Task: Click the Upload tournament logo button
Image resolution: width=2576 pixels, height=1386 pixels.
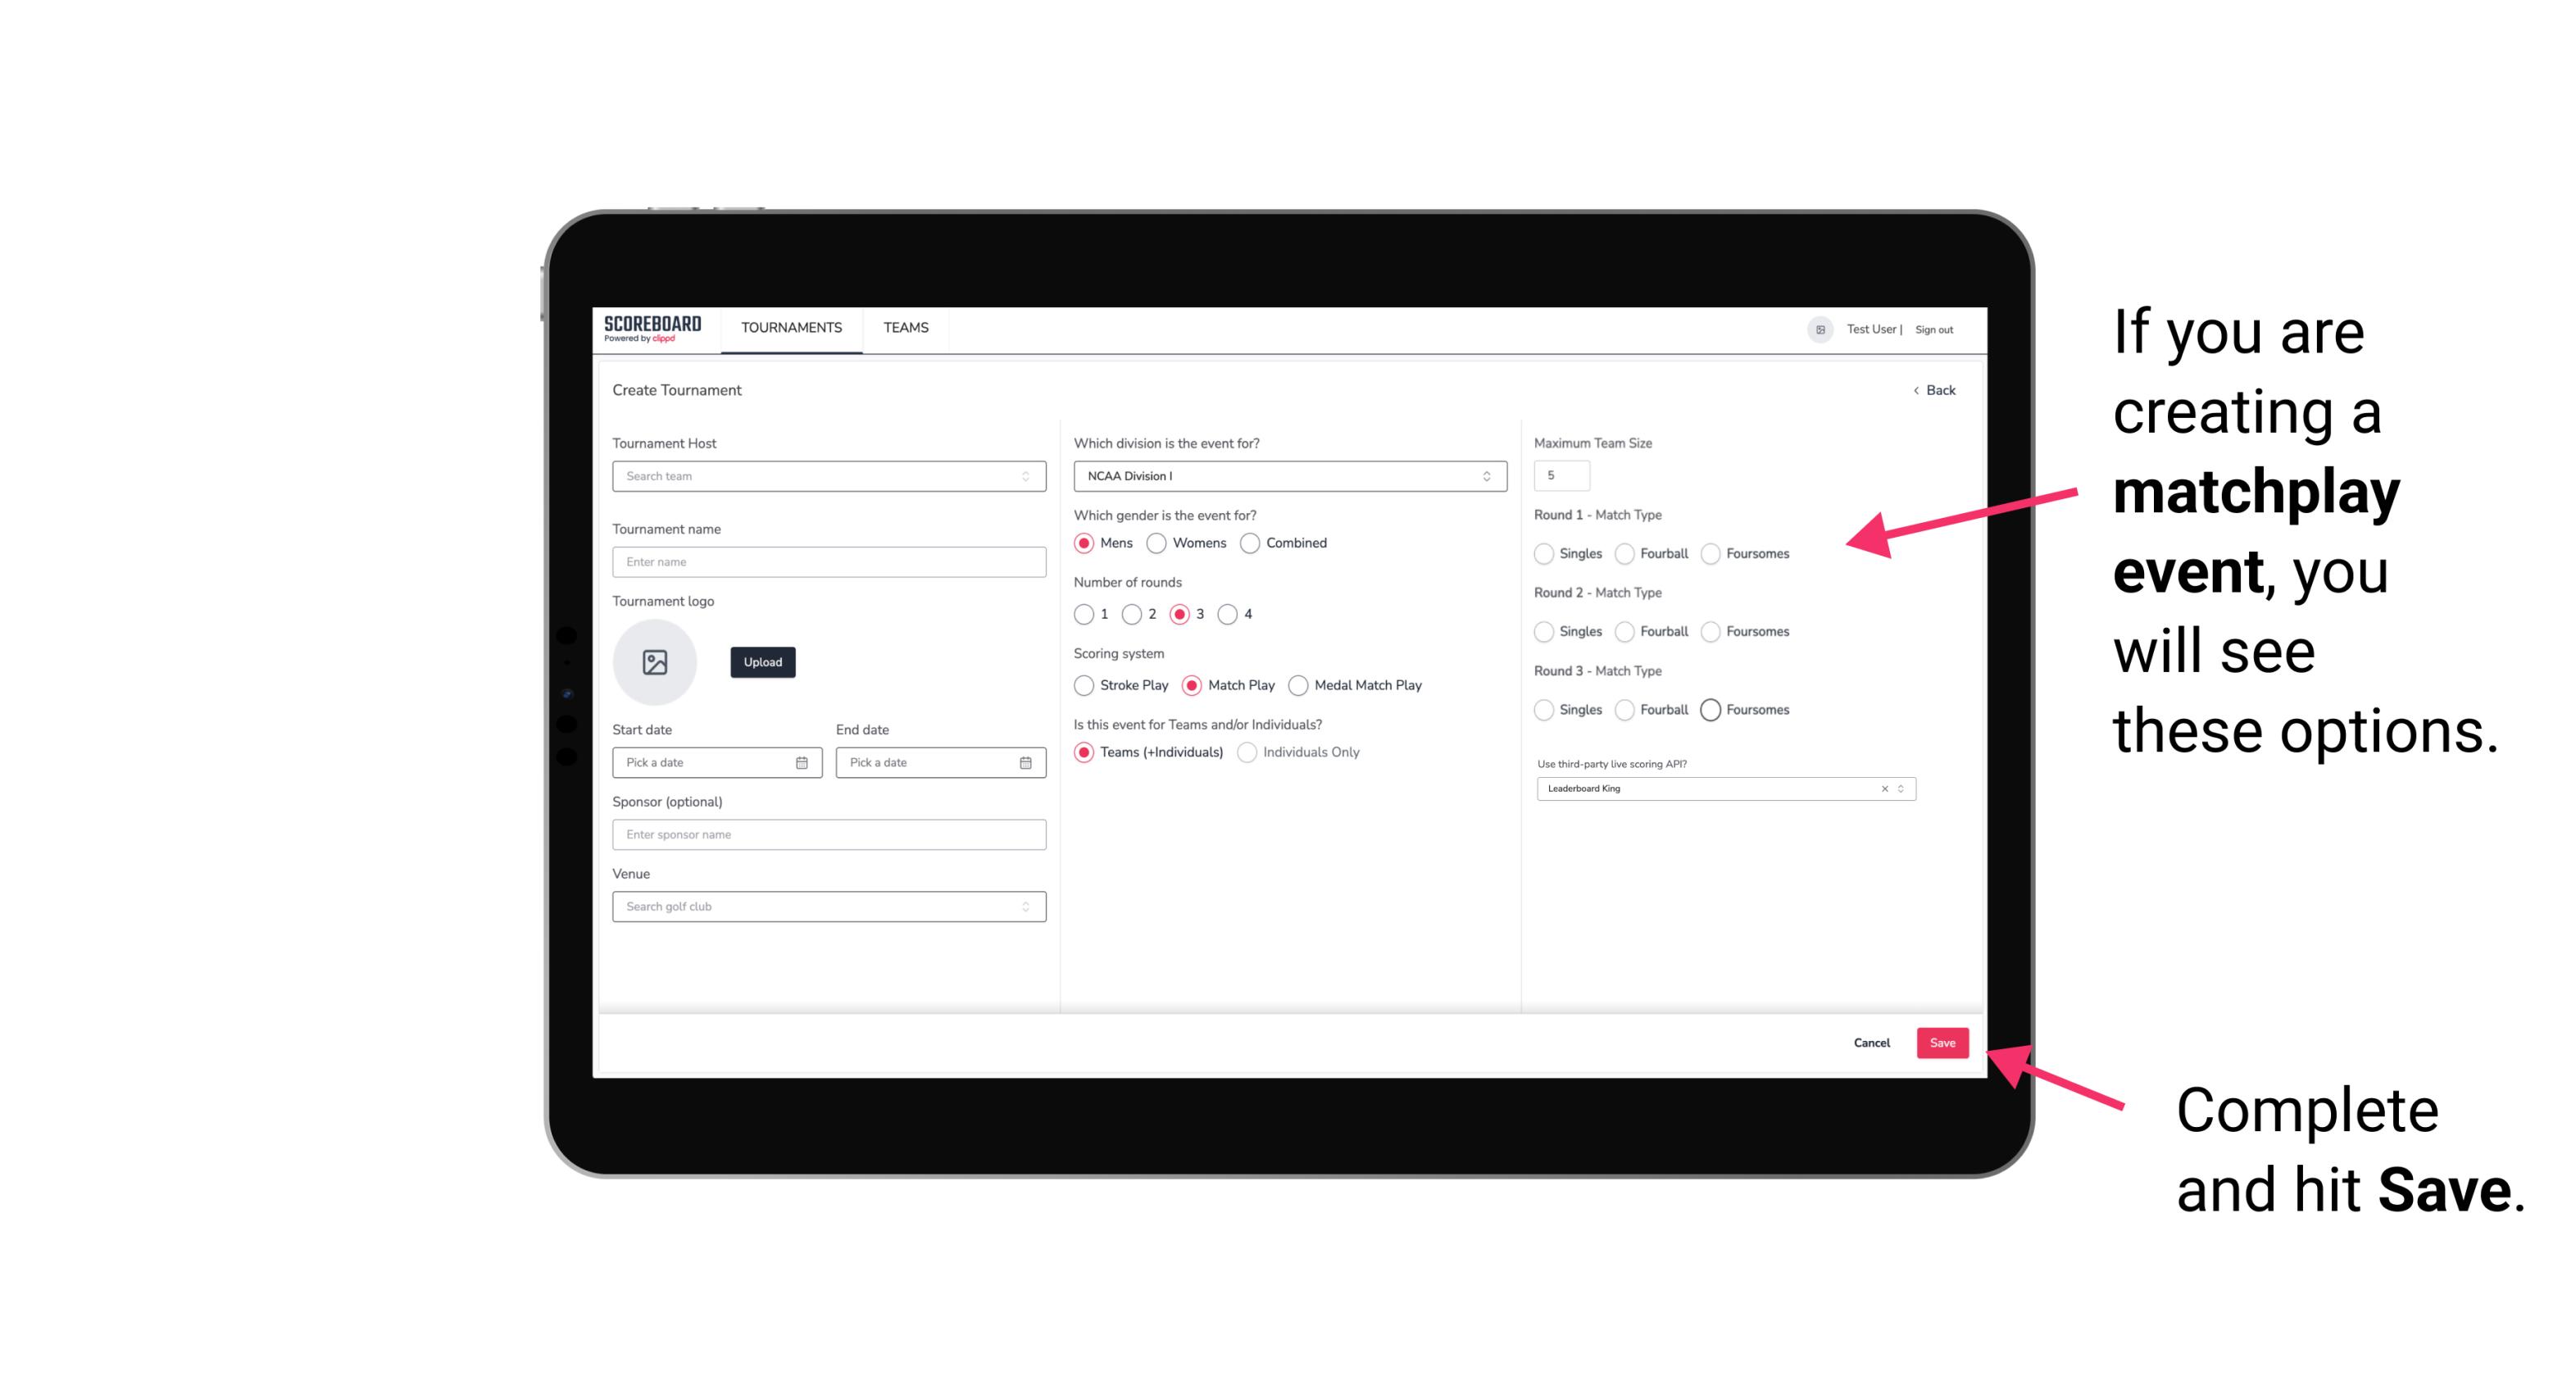Action: (x=762, y=662)
